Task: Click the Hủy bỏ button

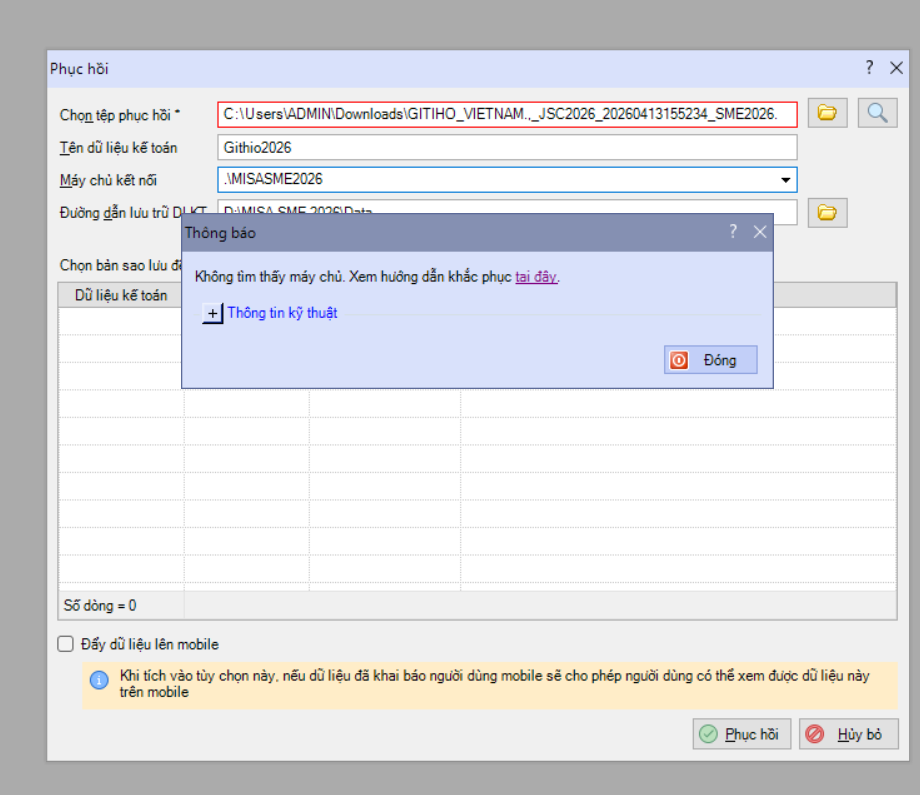Action: 848,734
